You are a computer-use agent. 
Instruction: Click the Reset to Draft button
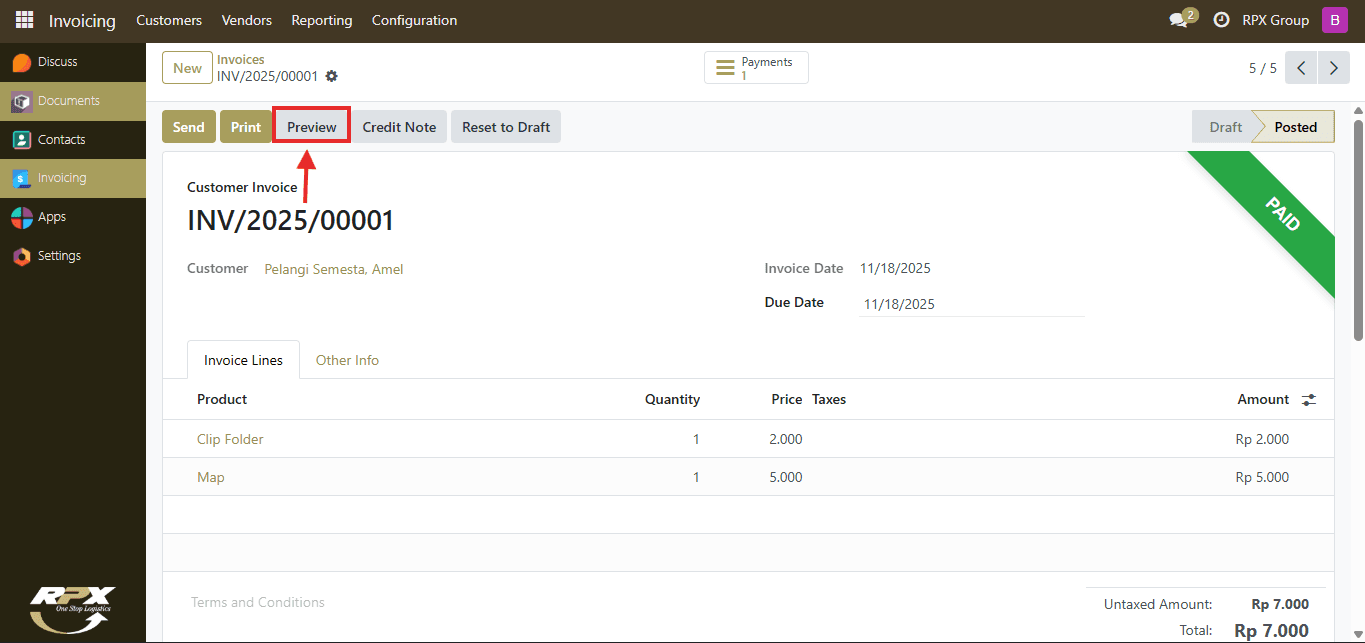point(506,127)
